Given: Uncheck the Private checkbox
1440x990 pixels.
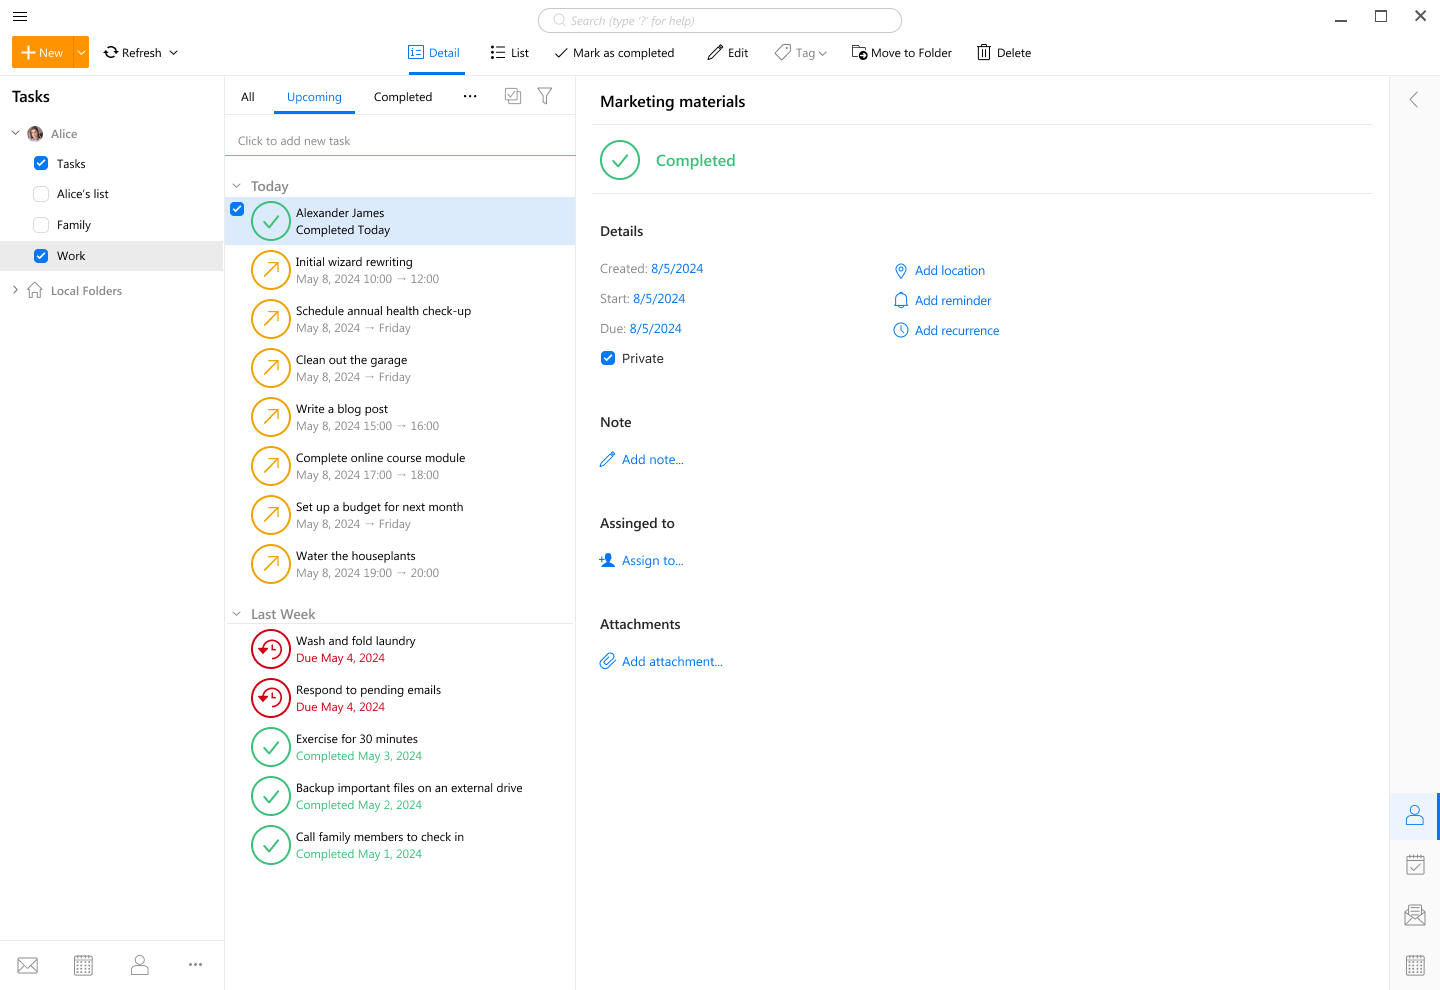Looking at the screenshot, I should [608, 358].
